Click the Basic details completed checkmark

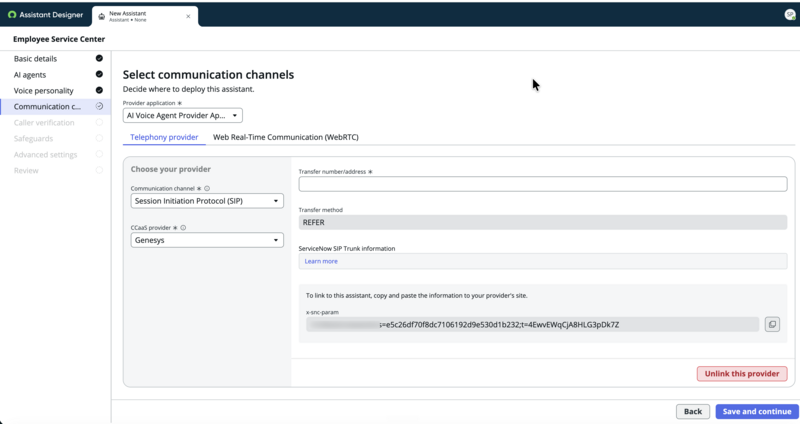tap(99, 58)
